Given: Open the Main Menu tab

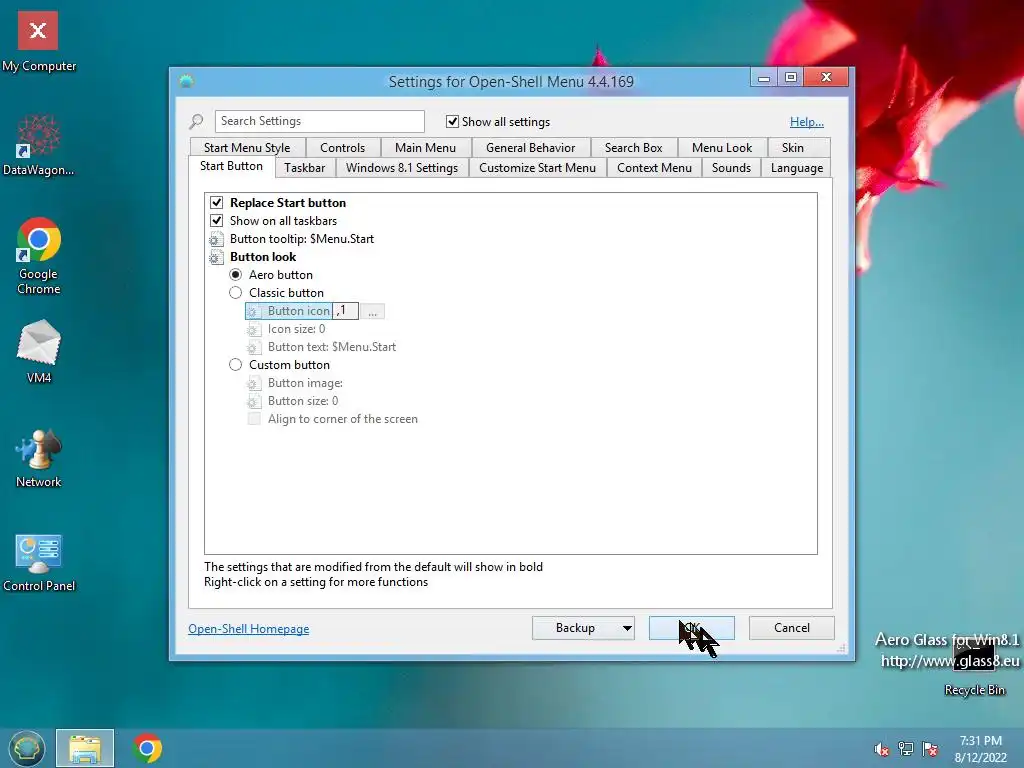Looking at the screenshot, I should [425, 148].
